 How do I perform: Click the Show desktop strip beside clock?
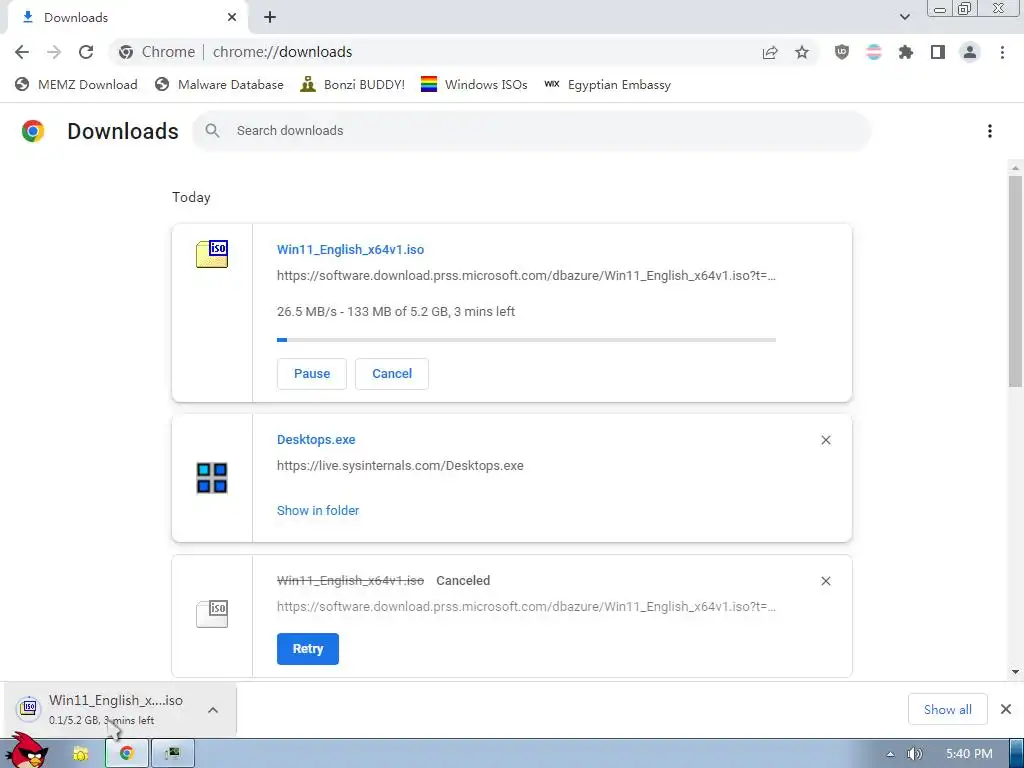point(1017,754)
